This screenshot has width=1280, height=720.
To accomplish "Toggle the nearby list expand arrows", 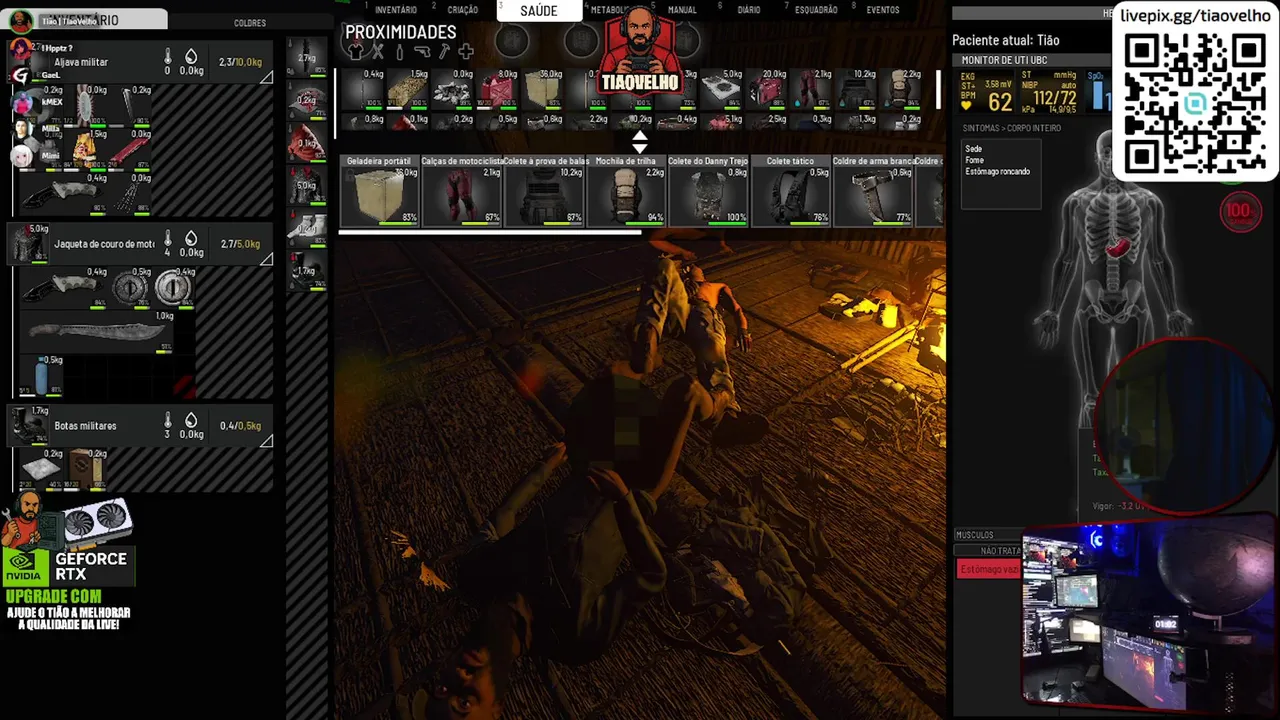I will click(640, 142).
